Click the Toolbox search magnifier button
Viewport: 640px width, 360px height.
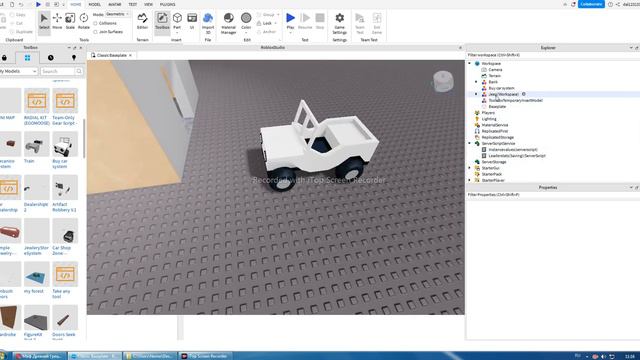click(x=79, y=71)
